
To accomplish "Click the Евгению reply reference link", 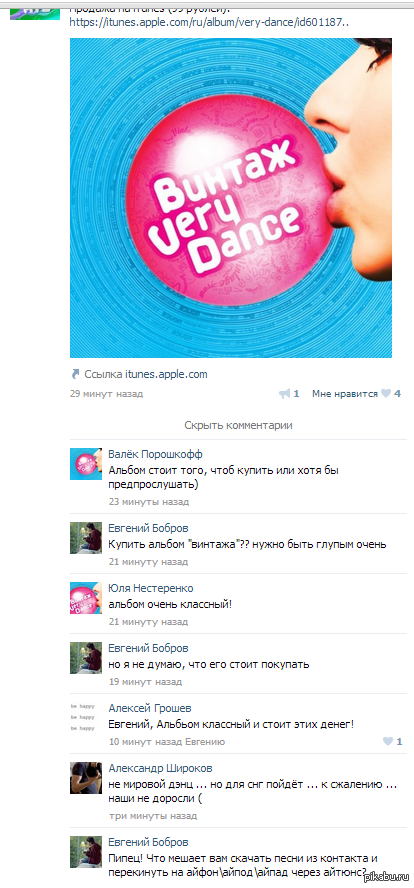I will click(x=205, y=742).
